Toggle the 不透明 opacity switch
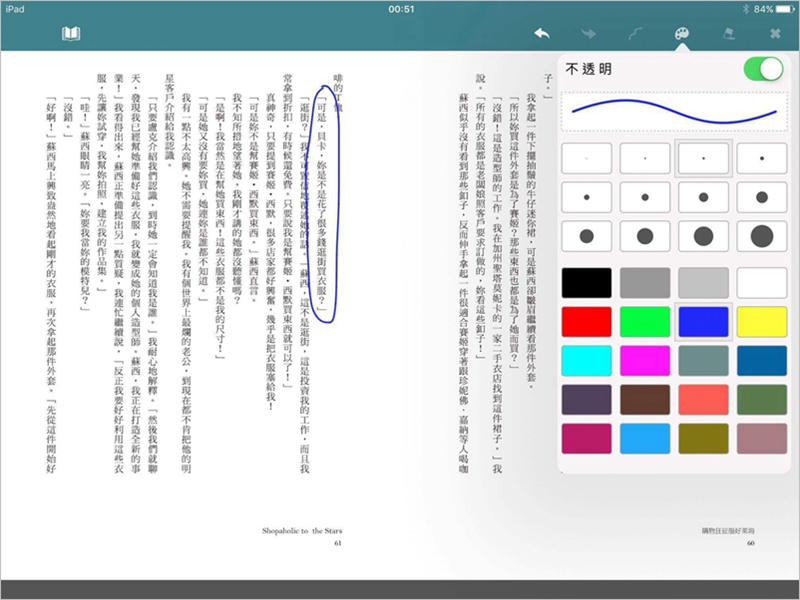800x600 pixels. click(763, 69)
